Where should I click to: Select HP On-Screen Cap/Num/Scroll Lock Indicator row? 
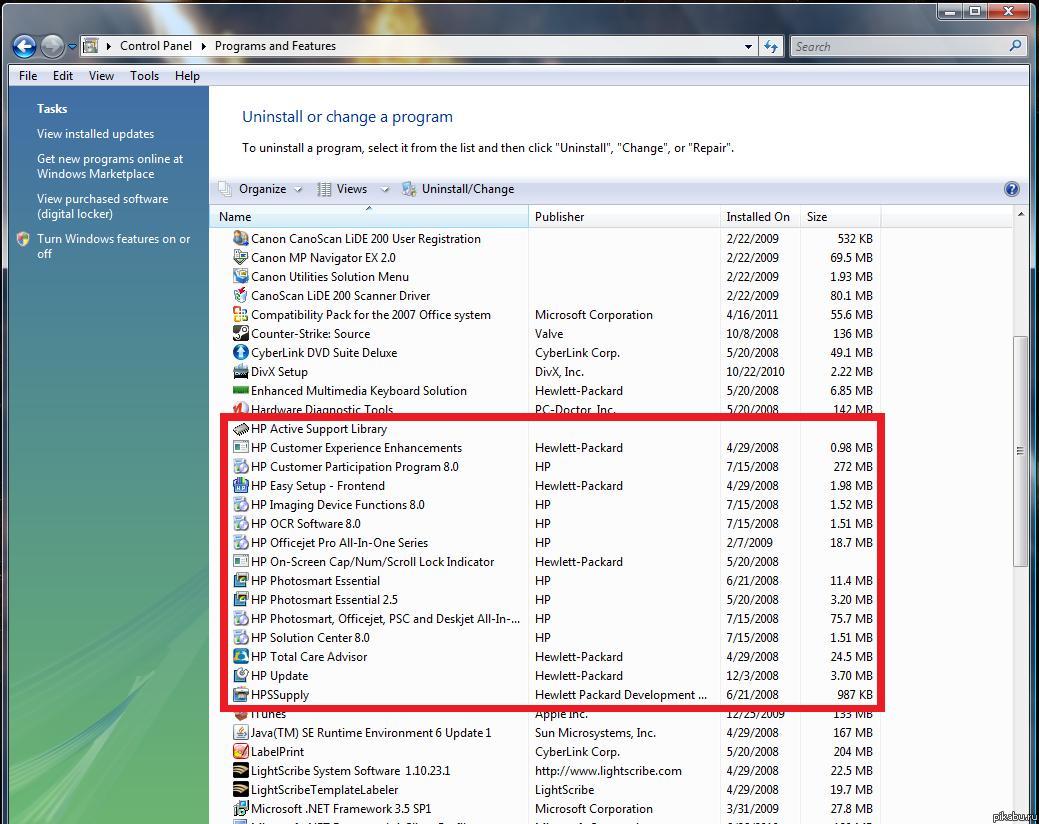tap(553, 562)
